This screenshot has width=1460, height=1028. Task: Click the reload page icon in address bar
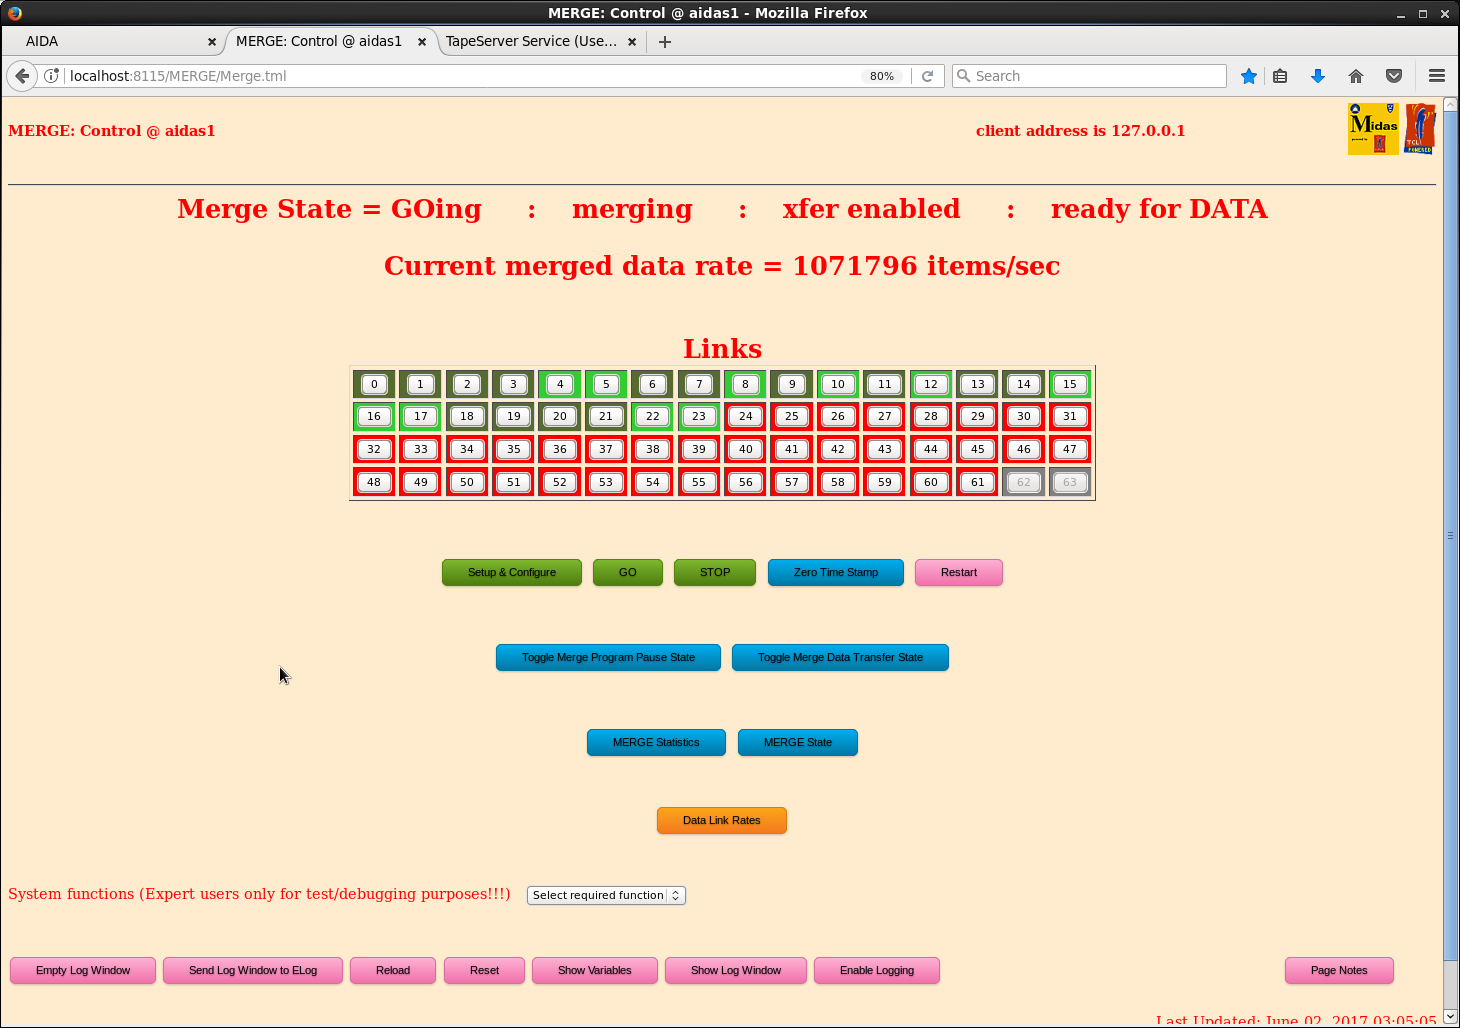click(928, 76)
